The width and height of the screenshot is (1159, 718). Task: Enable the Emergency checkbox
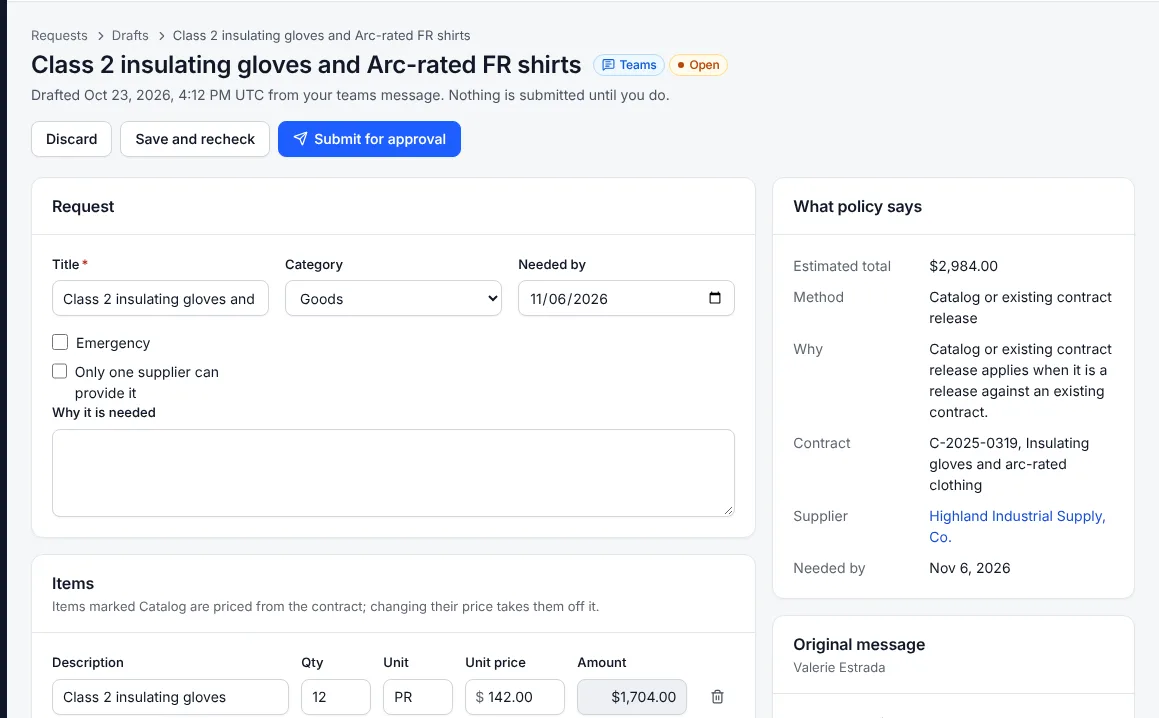click(x=60, y=342)
